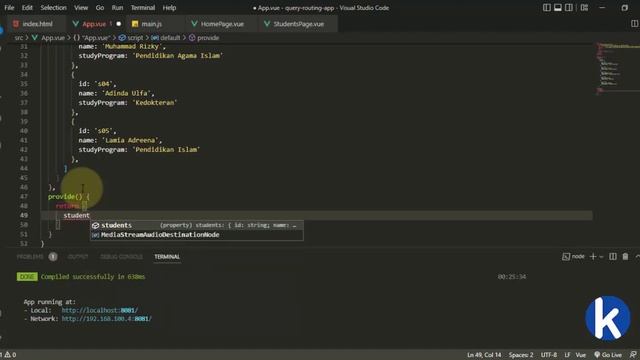Change indentation via Spaces: 2
This screenshot has height=360, width=640.
[x=521, y=355]
